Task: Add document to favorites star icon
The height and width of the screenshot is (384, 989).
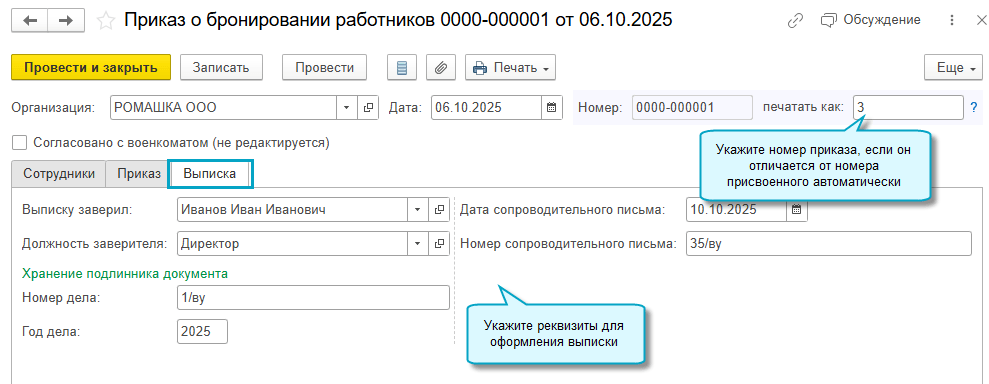Action: (x=106, y=21)
